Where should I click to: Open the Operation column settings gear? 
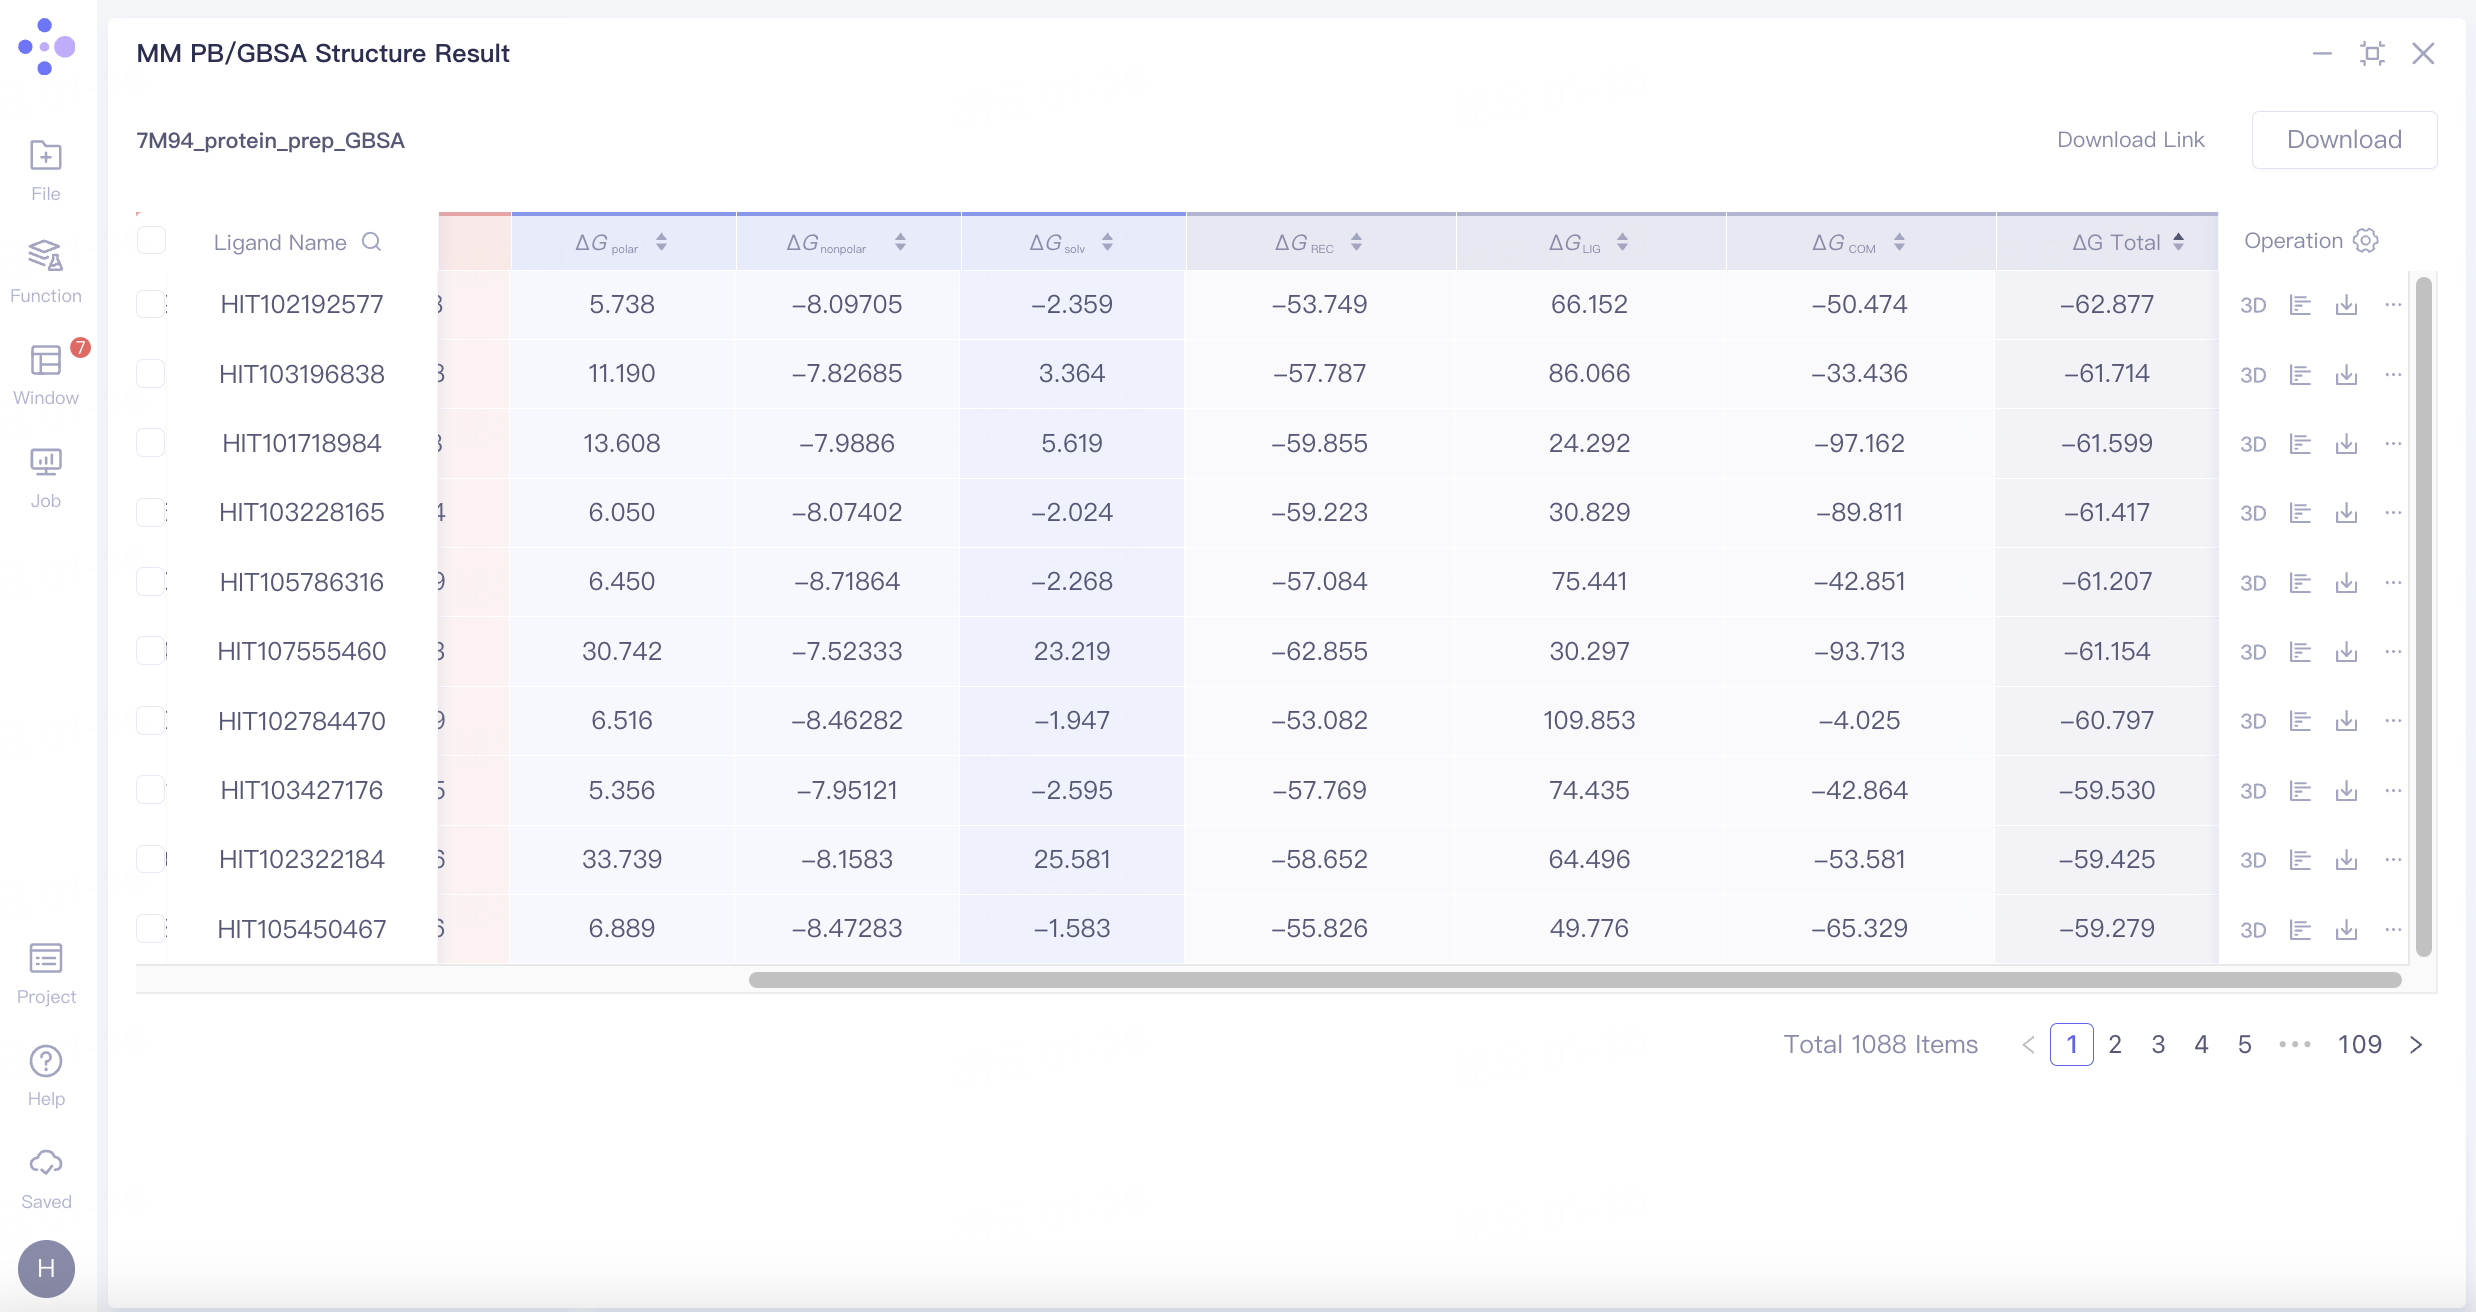pyautogui.click(x=2365, y=240)
